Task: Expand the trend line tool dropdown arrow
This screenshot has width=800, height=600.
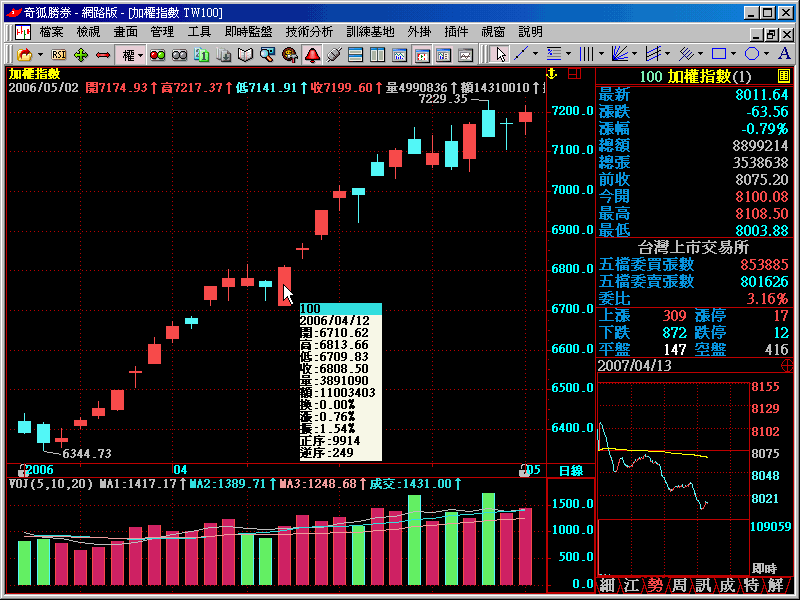Action: coord(535,54)
